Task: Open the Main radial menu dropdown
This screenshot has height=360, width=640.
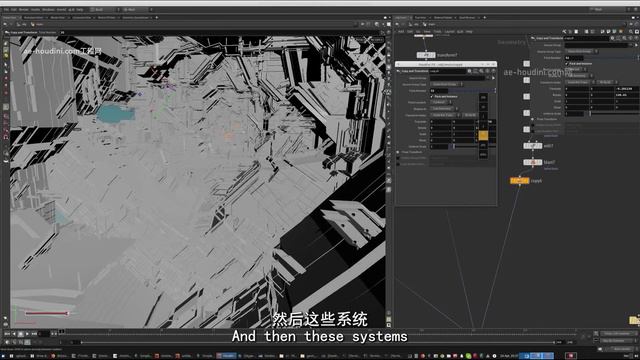Action: point(137,9)
